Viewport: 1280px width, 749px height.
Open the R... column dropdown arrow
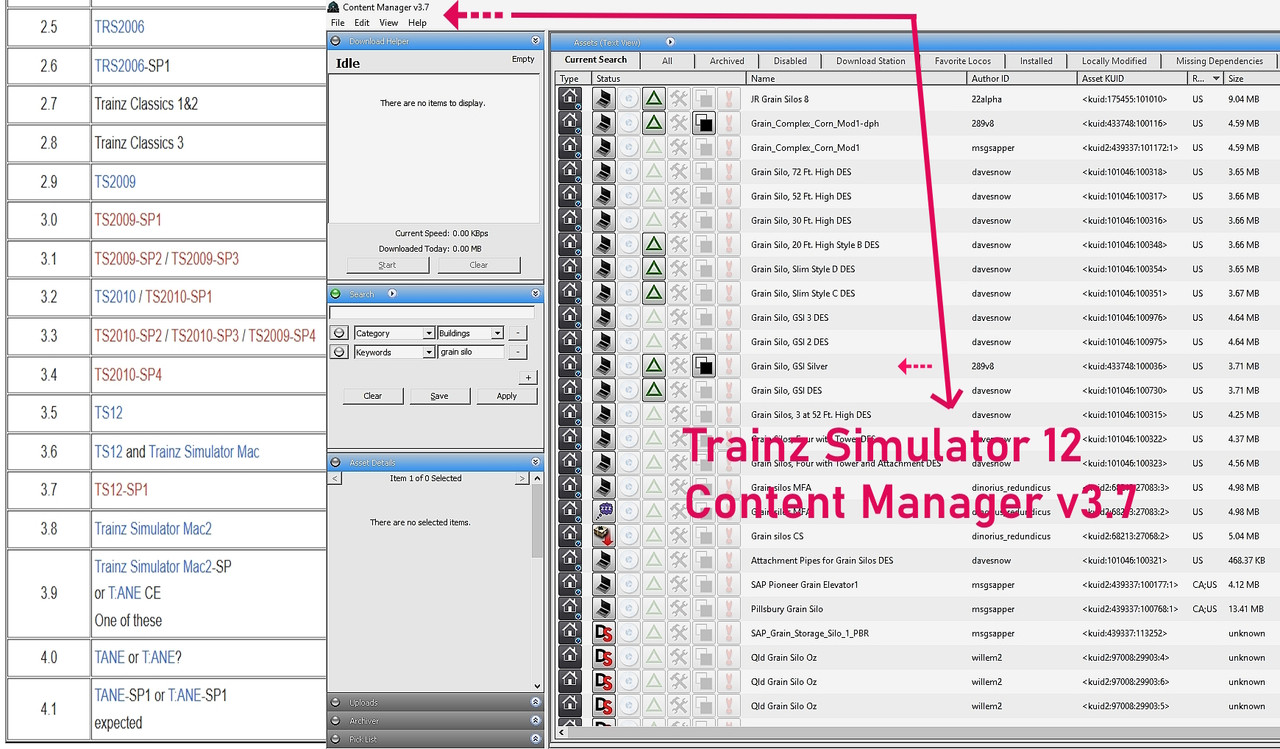(x=1216, y=78)
